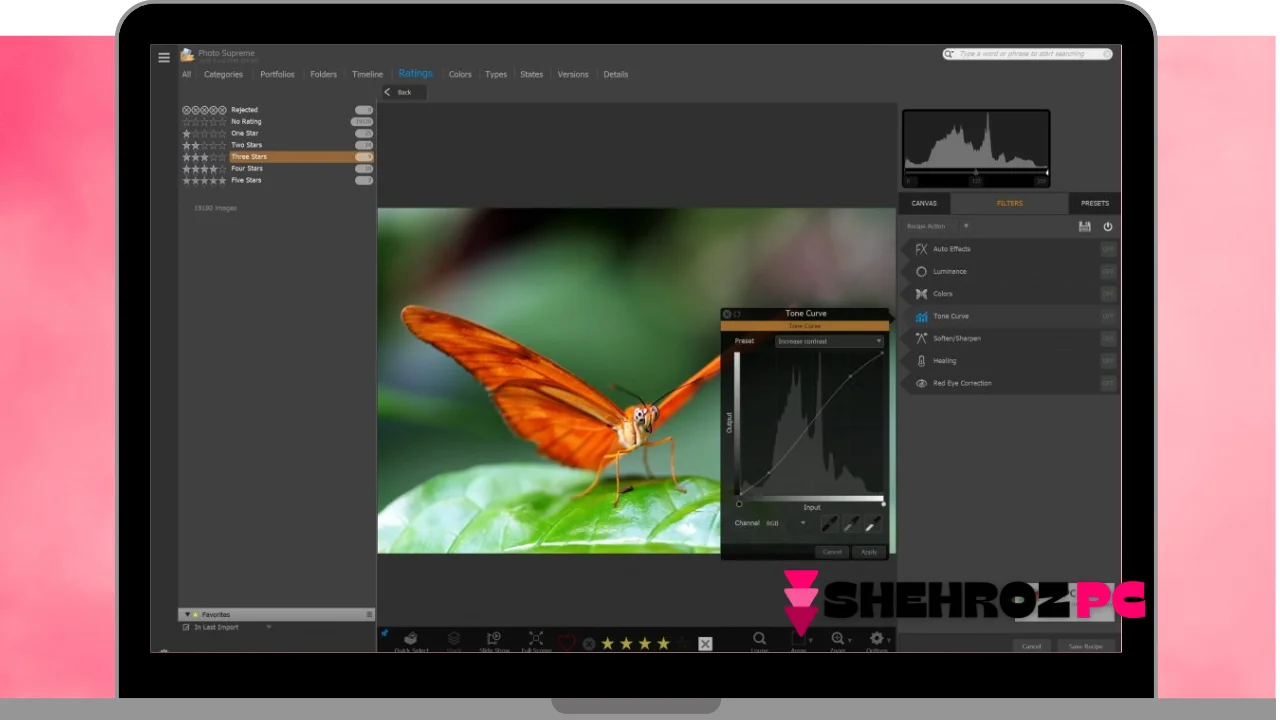Select the No Rating filter

pyautogui.click(x=277, y=121)
